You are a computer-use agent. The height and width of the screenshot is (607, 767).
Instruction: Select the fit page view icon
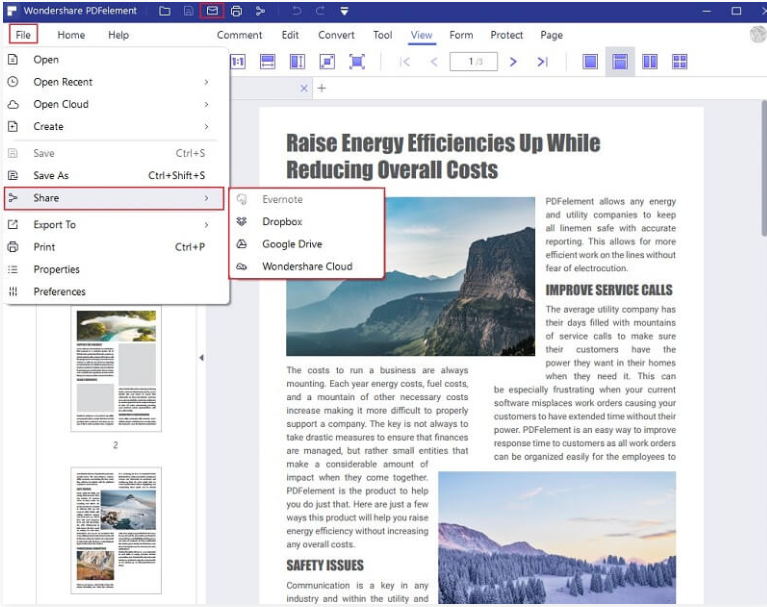click(327, 62)
